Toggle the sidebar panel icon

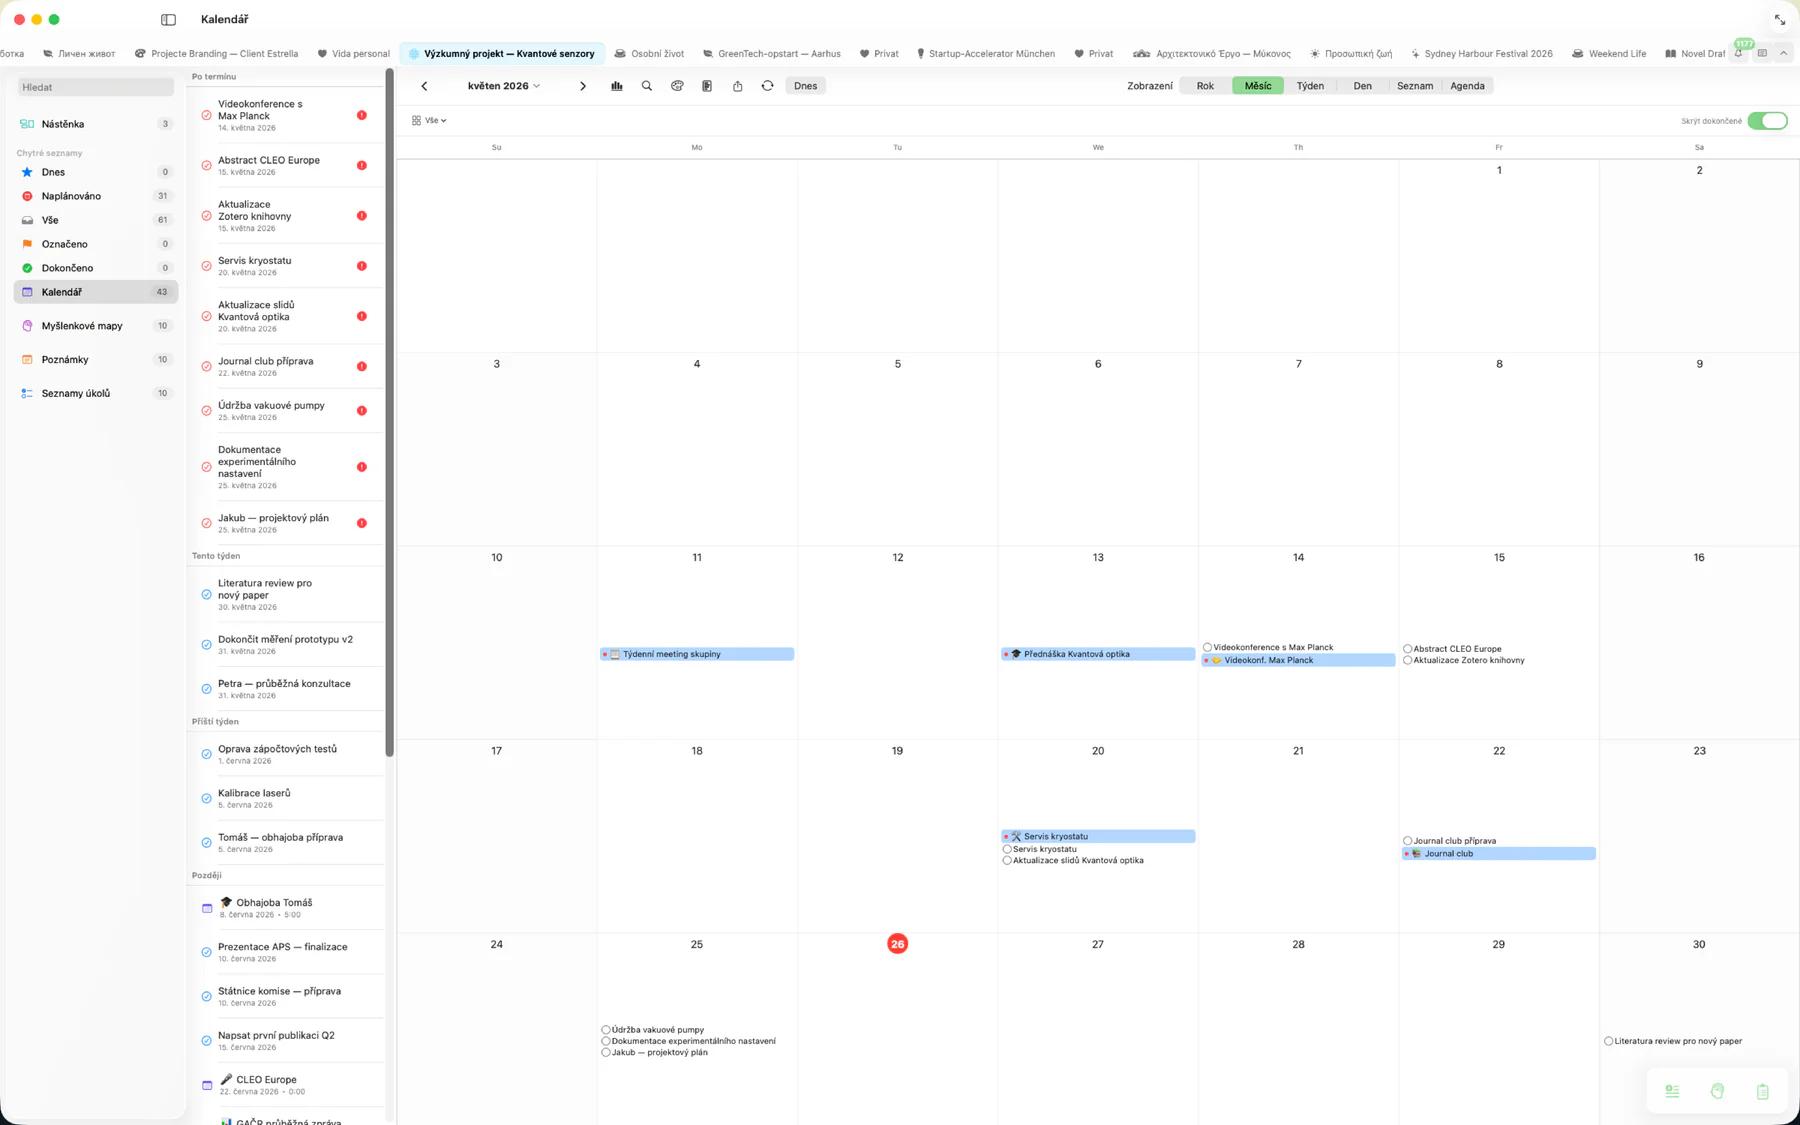(168, 19)
